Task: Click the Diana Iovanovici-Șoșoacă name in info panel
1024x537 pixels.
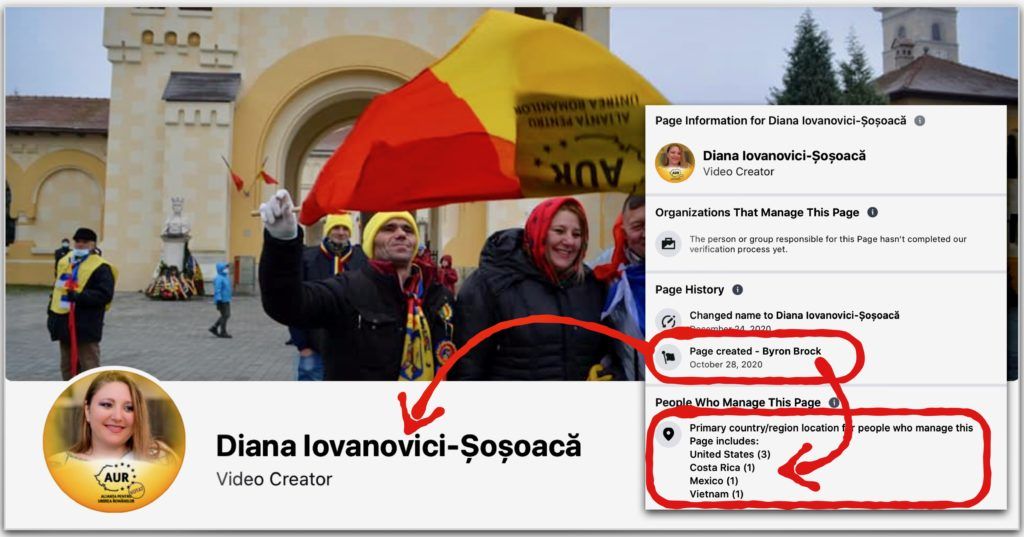Action: coord(784,155)
